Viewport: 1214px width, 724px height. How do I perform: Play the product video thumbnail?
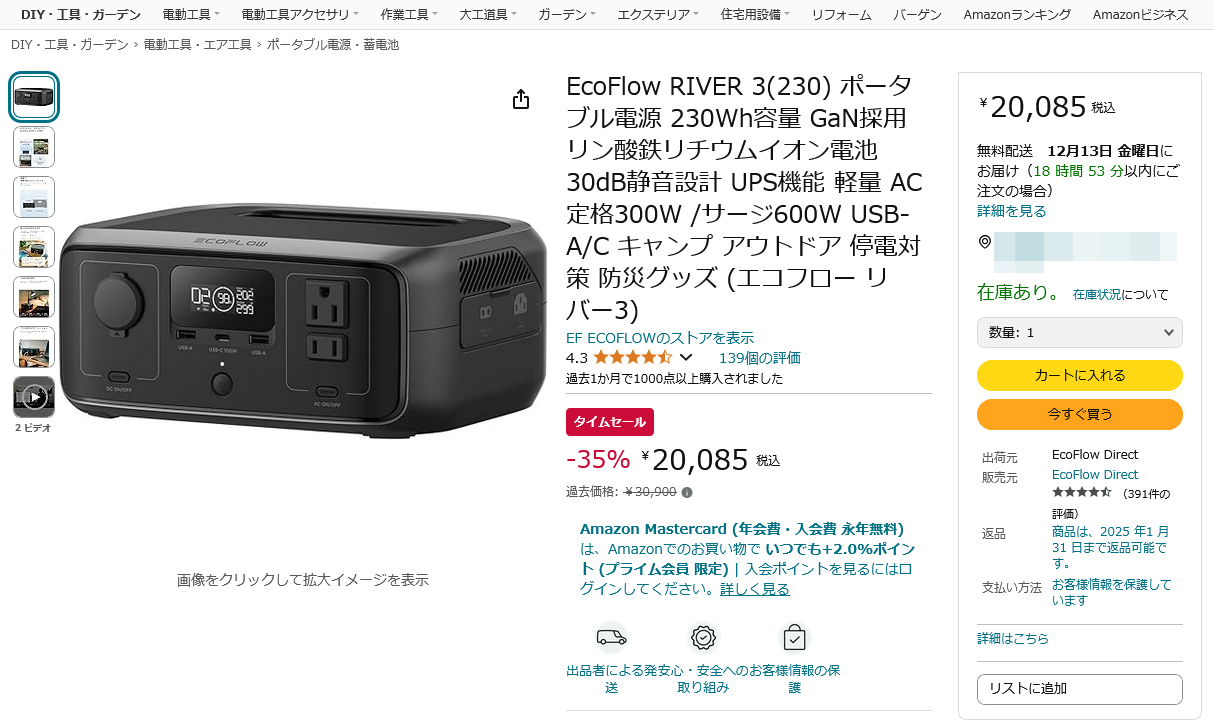click(34, 397)
